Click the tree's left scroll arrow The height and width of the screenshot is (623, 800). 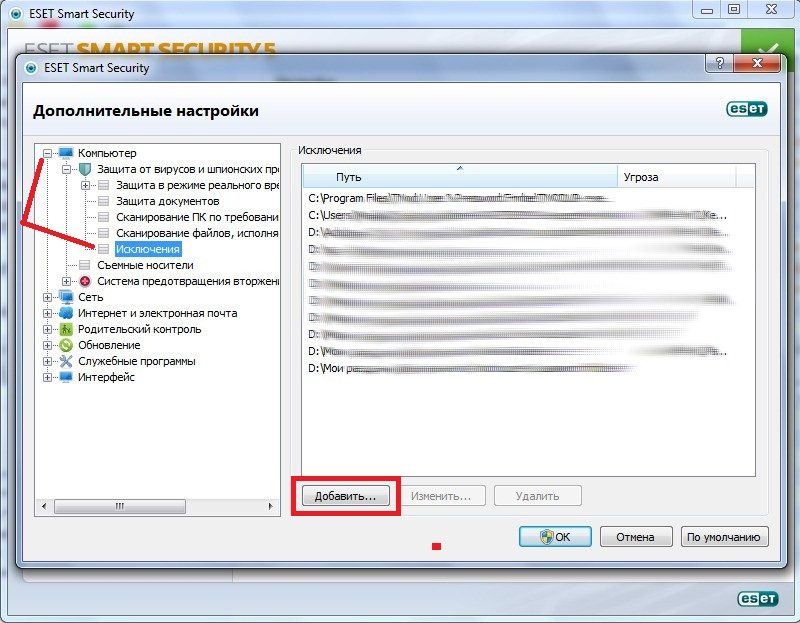coord(44,506)
